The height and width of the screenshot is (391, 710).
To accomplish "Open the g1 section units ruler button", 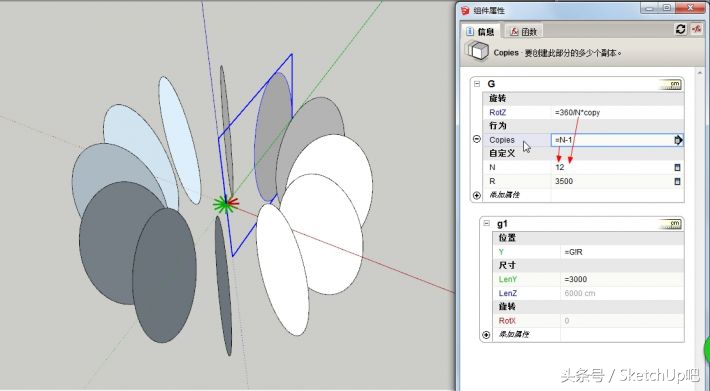I will 671,224.
